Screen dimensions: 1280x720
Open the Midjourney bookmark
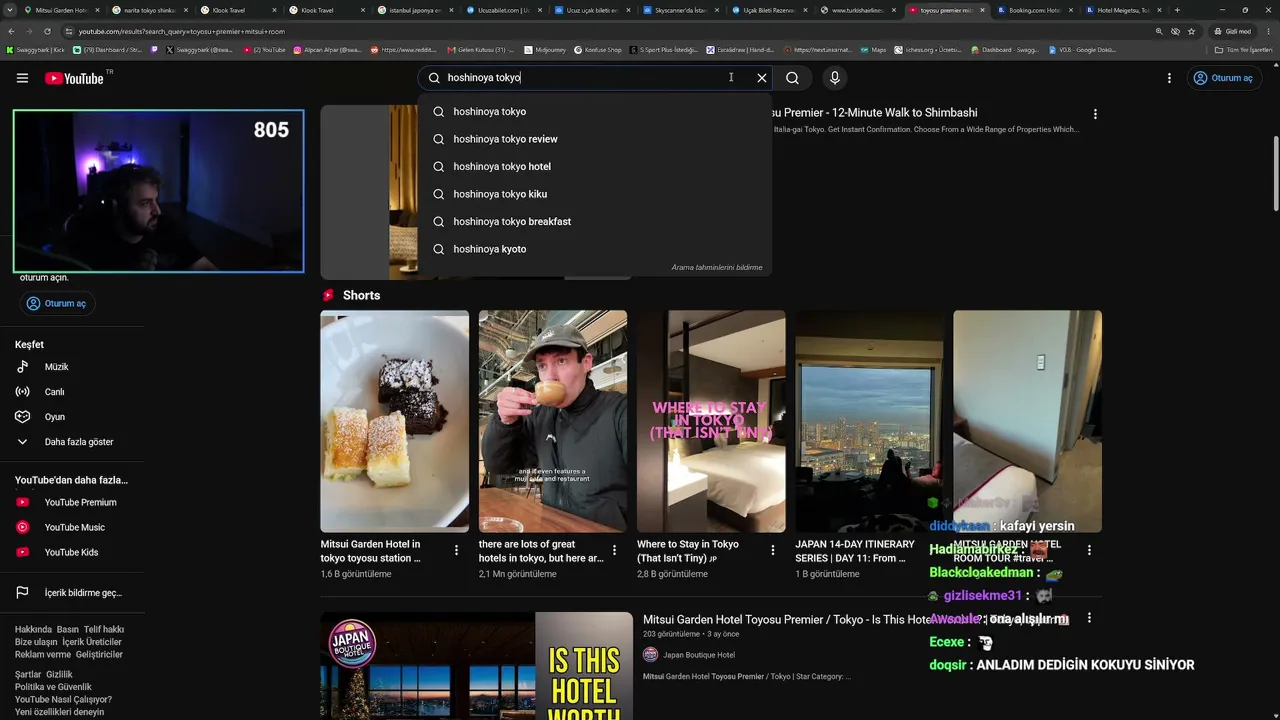coord(544,49)
